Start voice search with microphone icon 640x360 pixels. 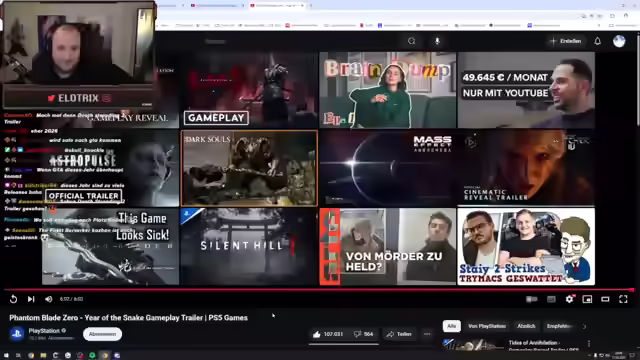[x=437, y=41]
